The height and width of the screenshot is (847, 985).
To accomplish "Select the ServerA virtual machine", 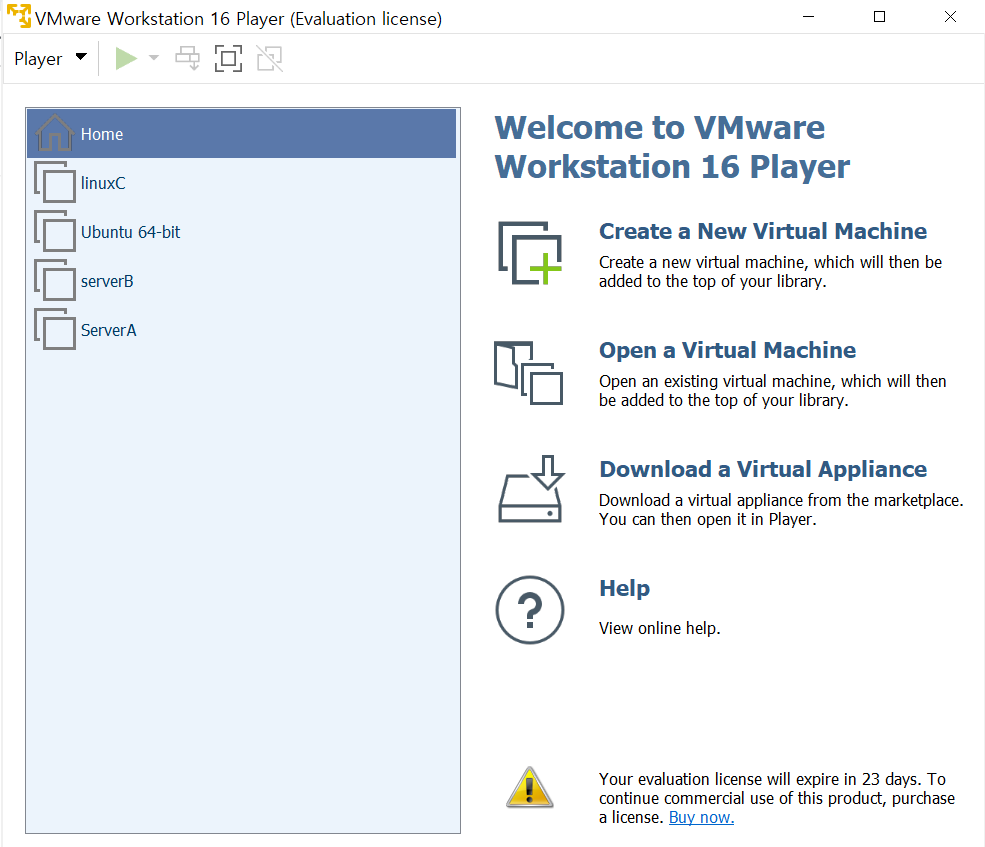I will (x=242, y=330).
